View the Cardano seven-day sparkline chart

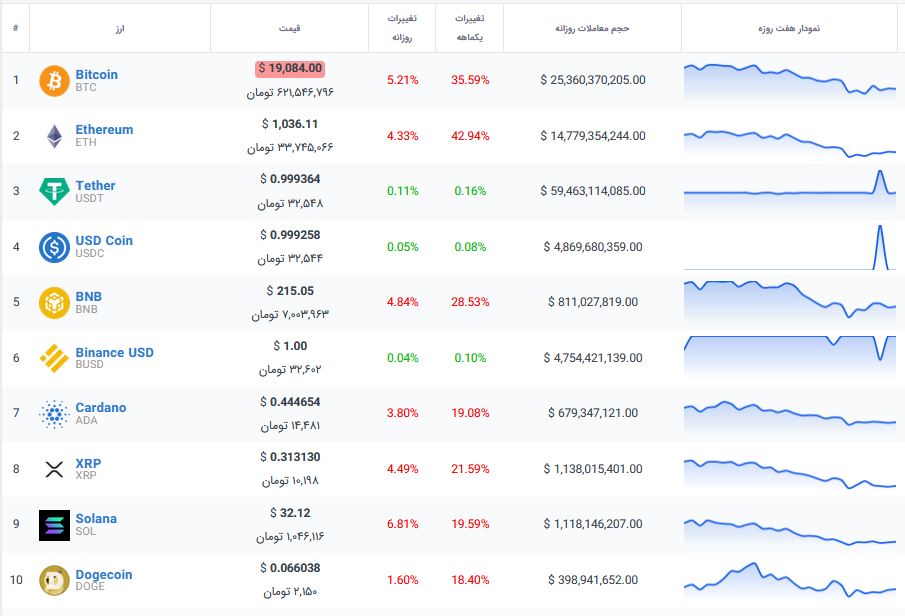pos(790,415)
